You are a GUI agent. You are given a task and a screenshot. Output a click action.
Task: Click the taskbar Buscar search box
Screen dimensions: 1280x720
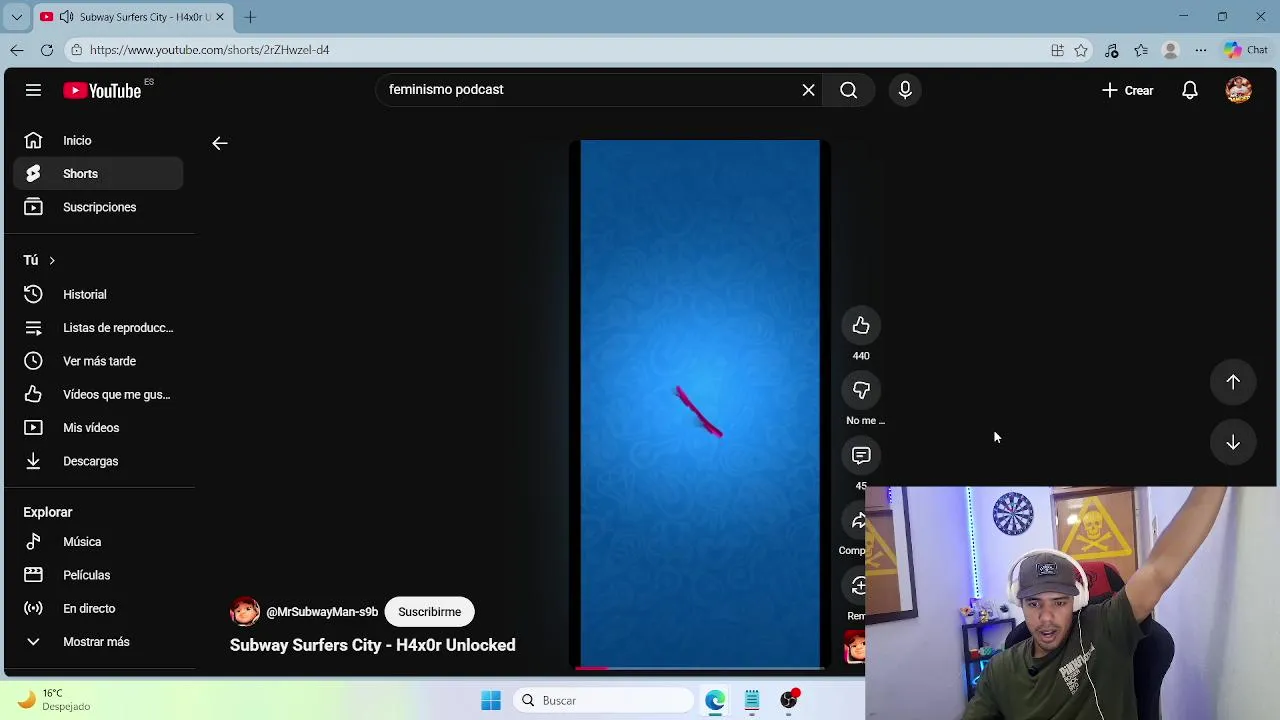pos(604,701)
